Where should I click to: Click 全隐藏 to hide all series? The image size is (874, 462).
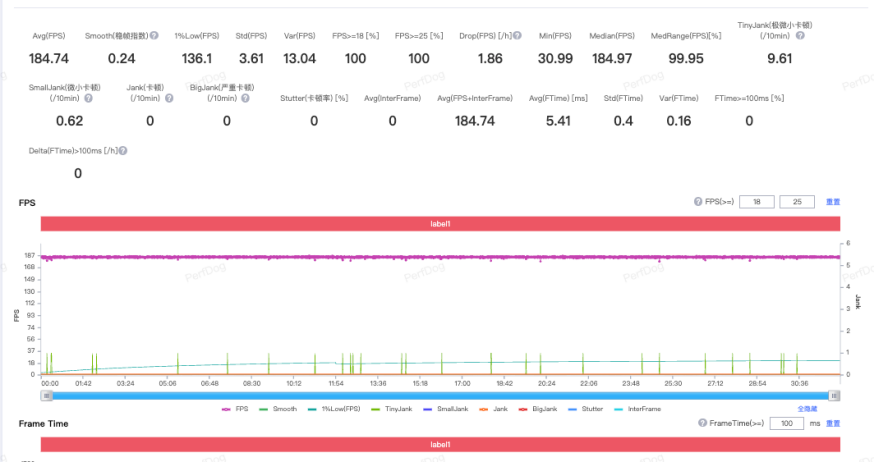pyautogui.click(x=807, y=409)
